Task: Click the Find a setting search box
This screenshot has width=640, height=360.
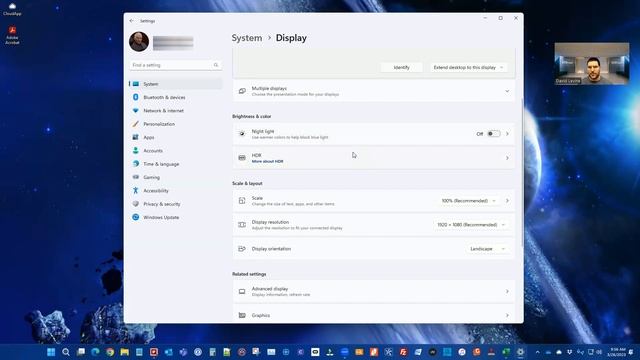Action: point(176,65)
